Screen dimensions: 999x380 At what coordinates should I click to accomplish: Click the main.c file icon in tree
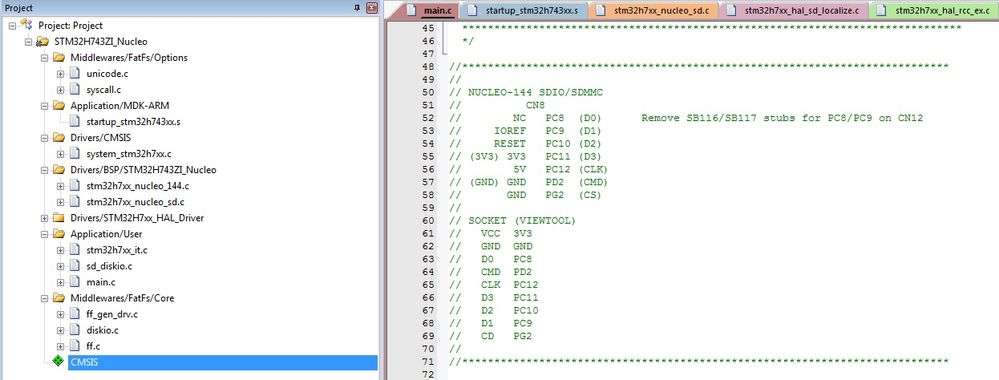[75, 282]
